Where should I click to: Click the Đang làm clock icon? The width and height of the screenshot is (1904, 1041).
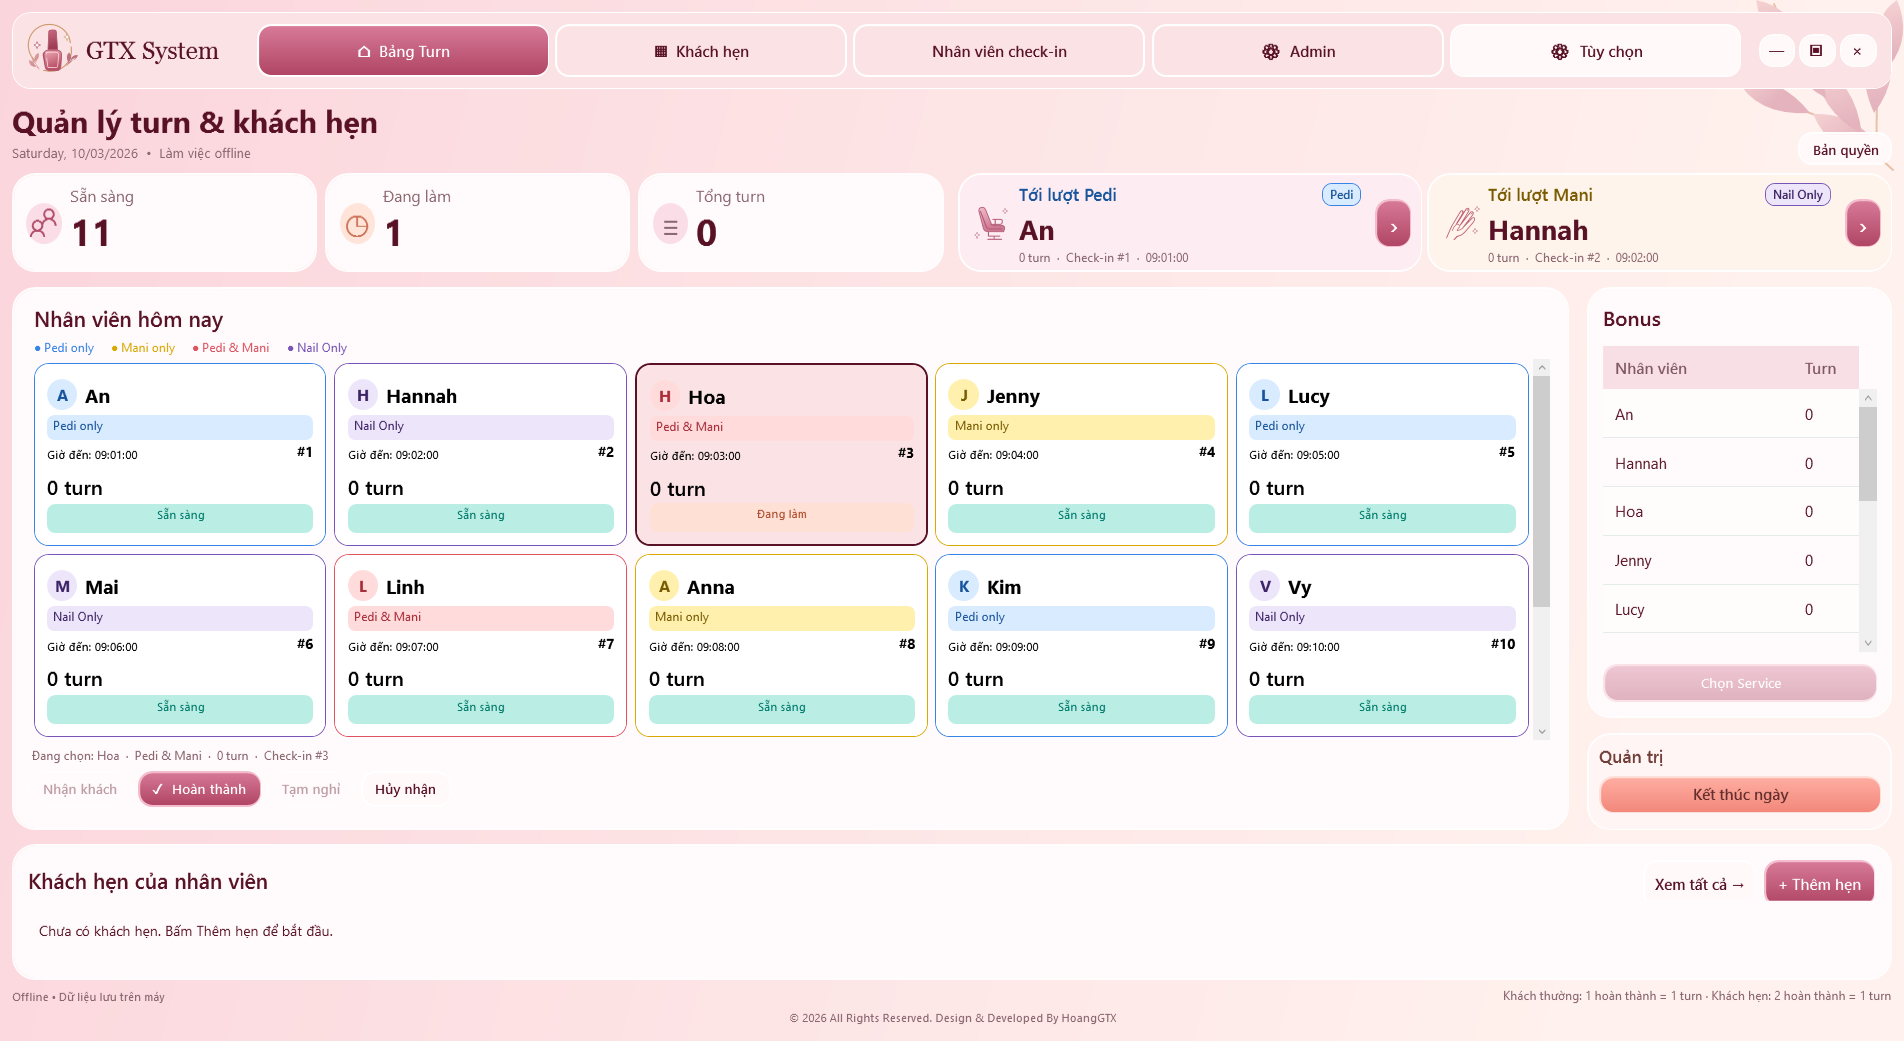point(357,225)
